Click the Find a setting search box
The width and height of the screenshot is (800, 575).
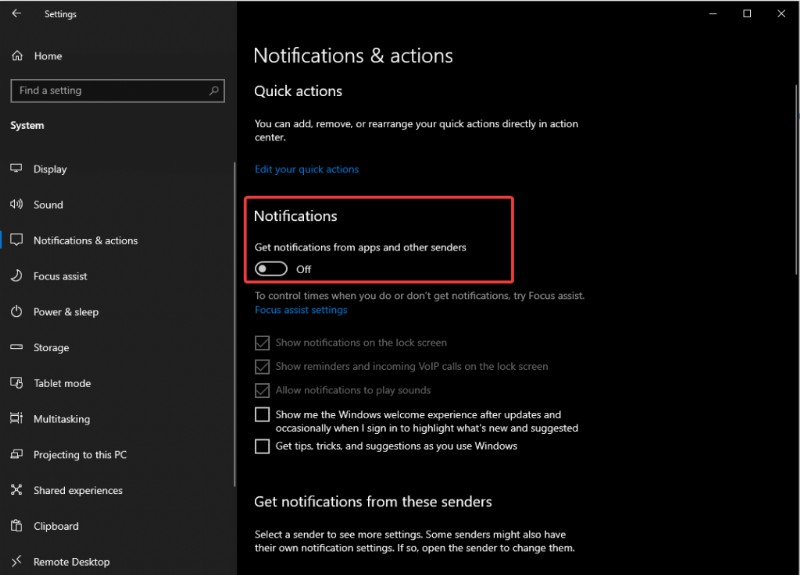[110, 91]
